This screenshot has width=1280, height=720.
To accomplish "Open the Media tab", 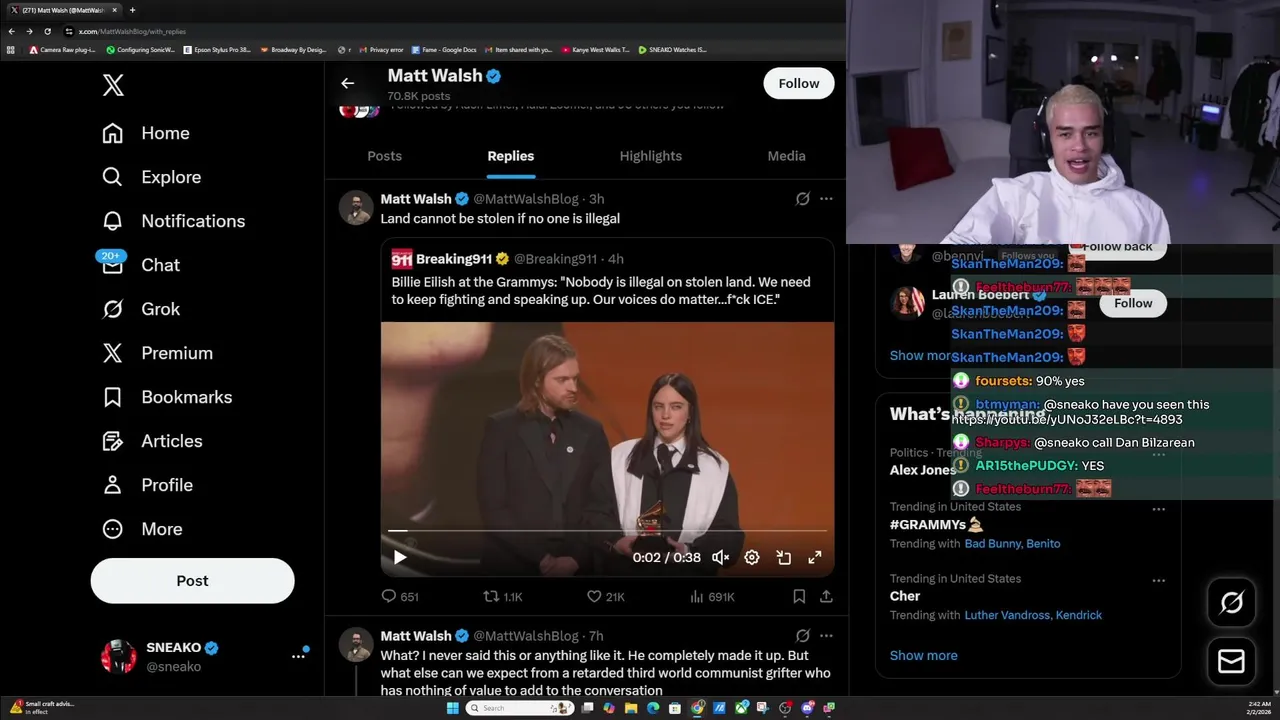I will 786,156.
